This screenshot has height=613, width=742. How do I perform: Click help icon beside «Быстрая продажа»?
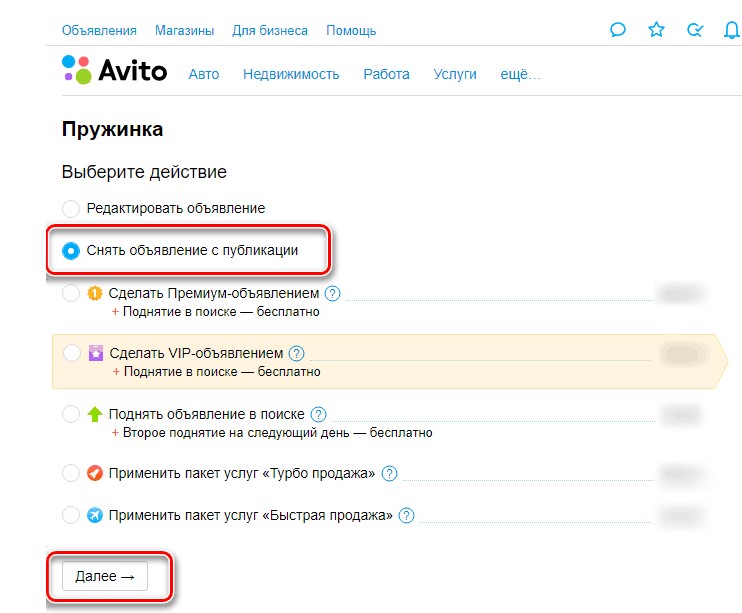click(406, 515)
